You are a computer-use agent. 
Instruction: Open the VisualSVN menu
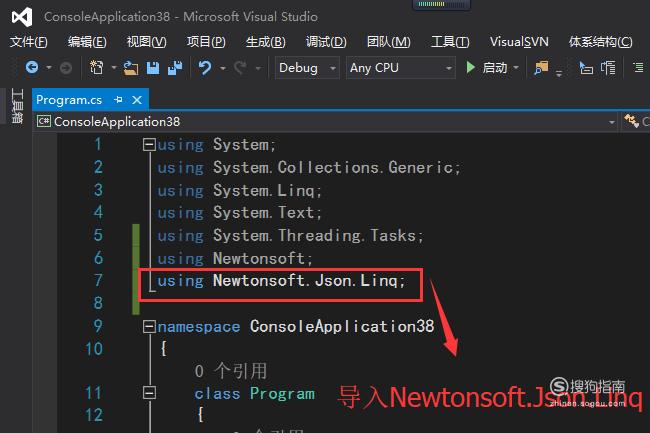tap(519, 42)
